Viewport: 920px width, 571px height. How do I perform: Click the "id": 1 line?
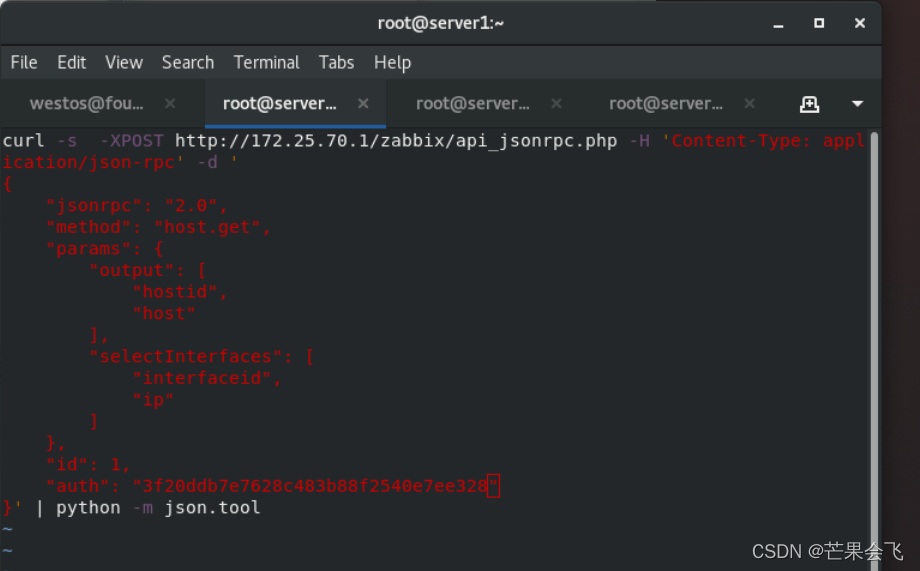tap(89, 465)
